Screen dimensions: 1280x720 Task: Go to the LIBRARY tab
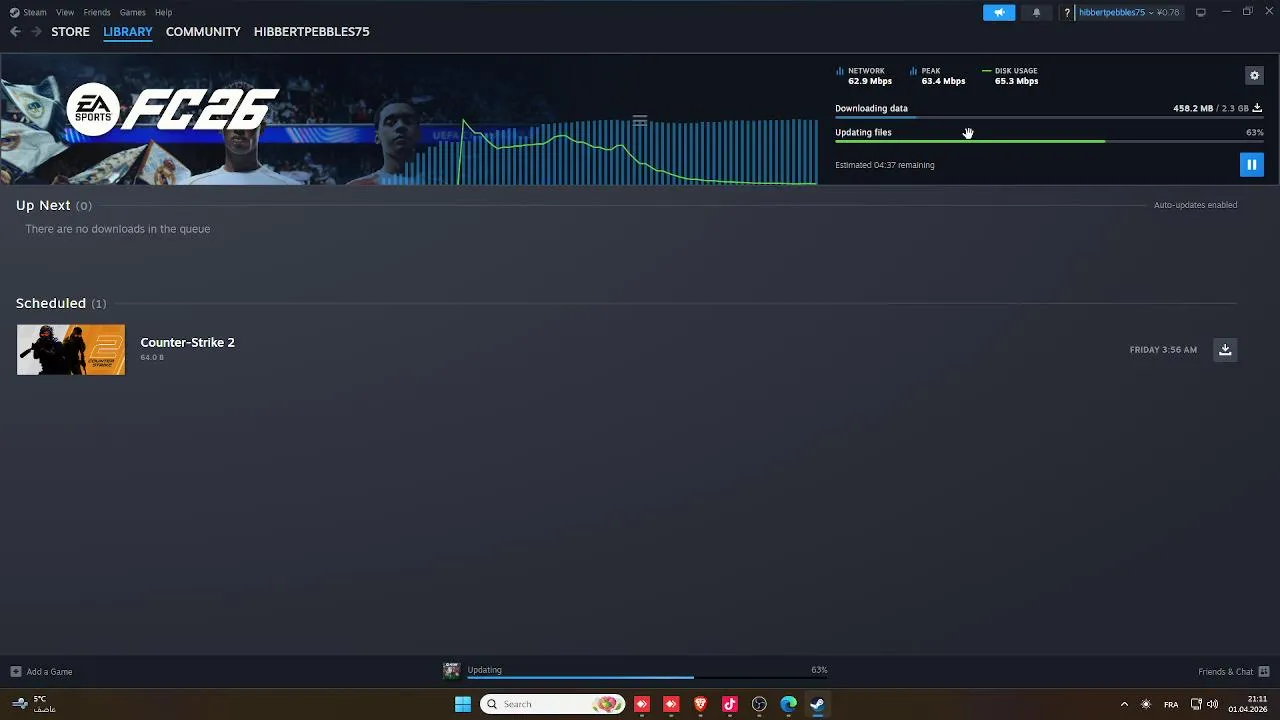[x=128, y=32]
